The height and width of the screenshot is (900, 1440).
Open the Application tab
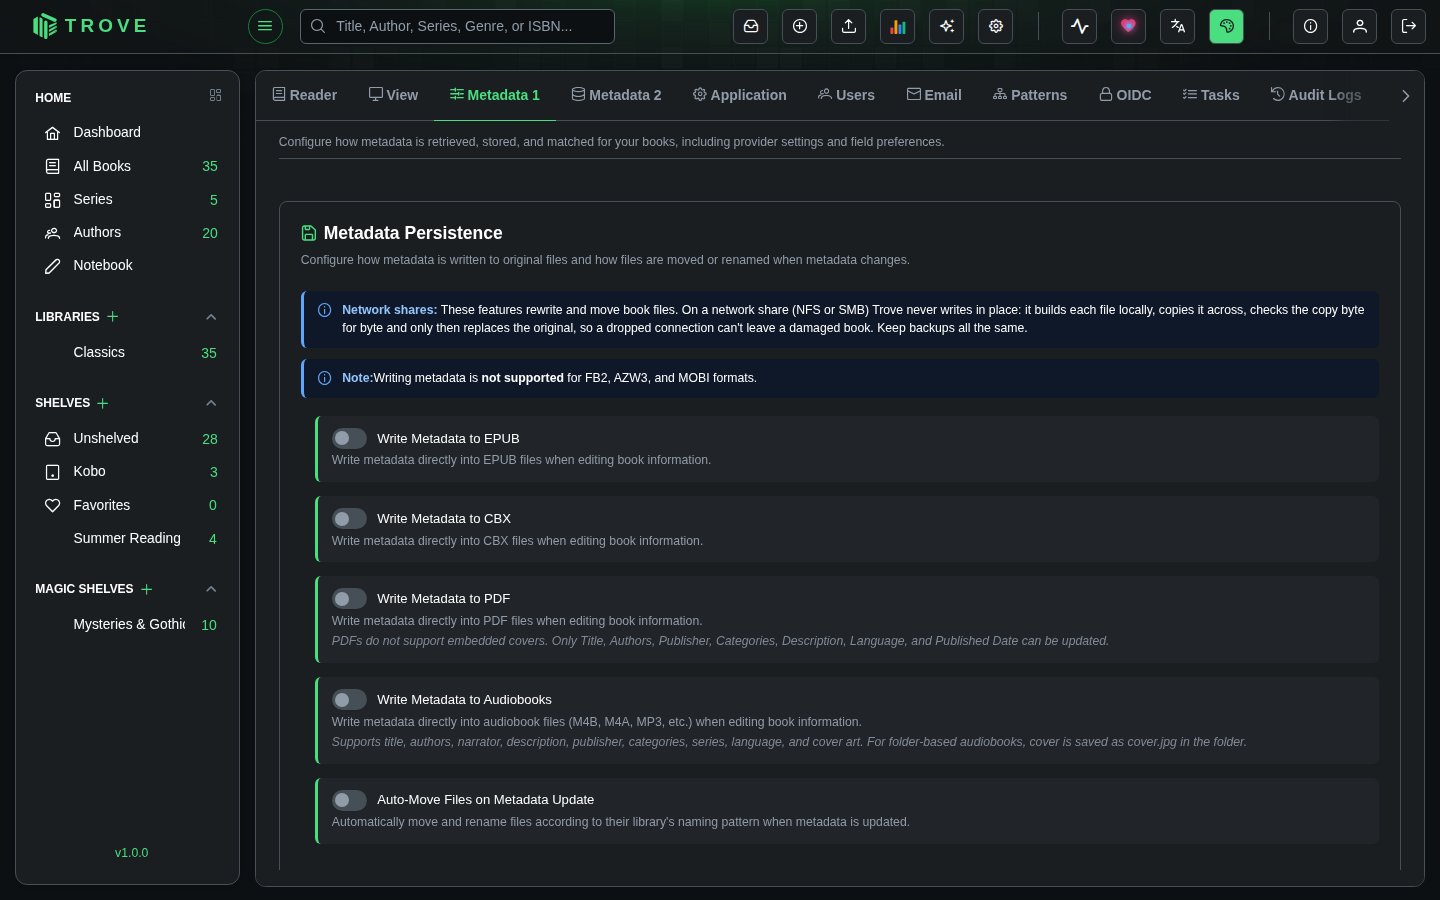739,95
